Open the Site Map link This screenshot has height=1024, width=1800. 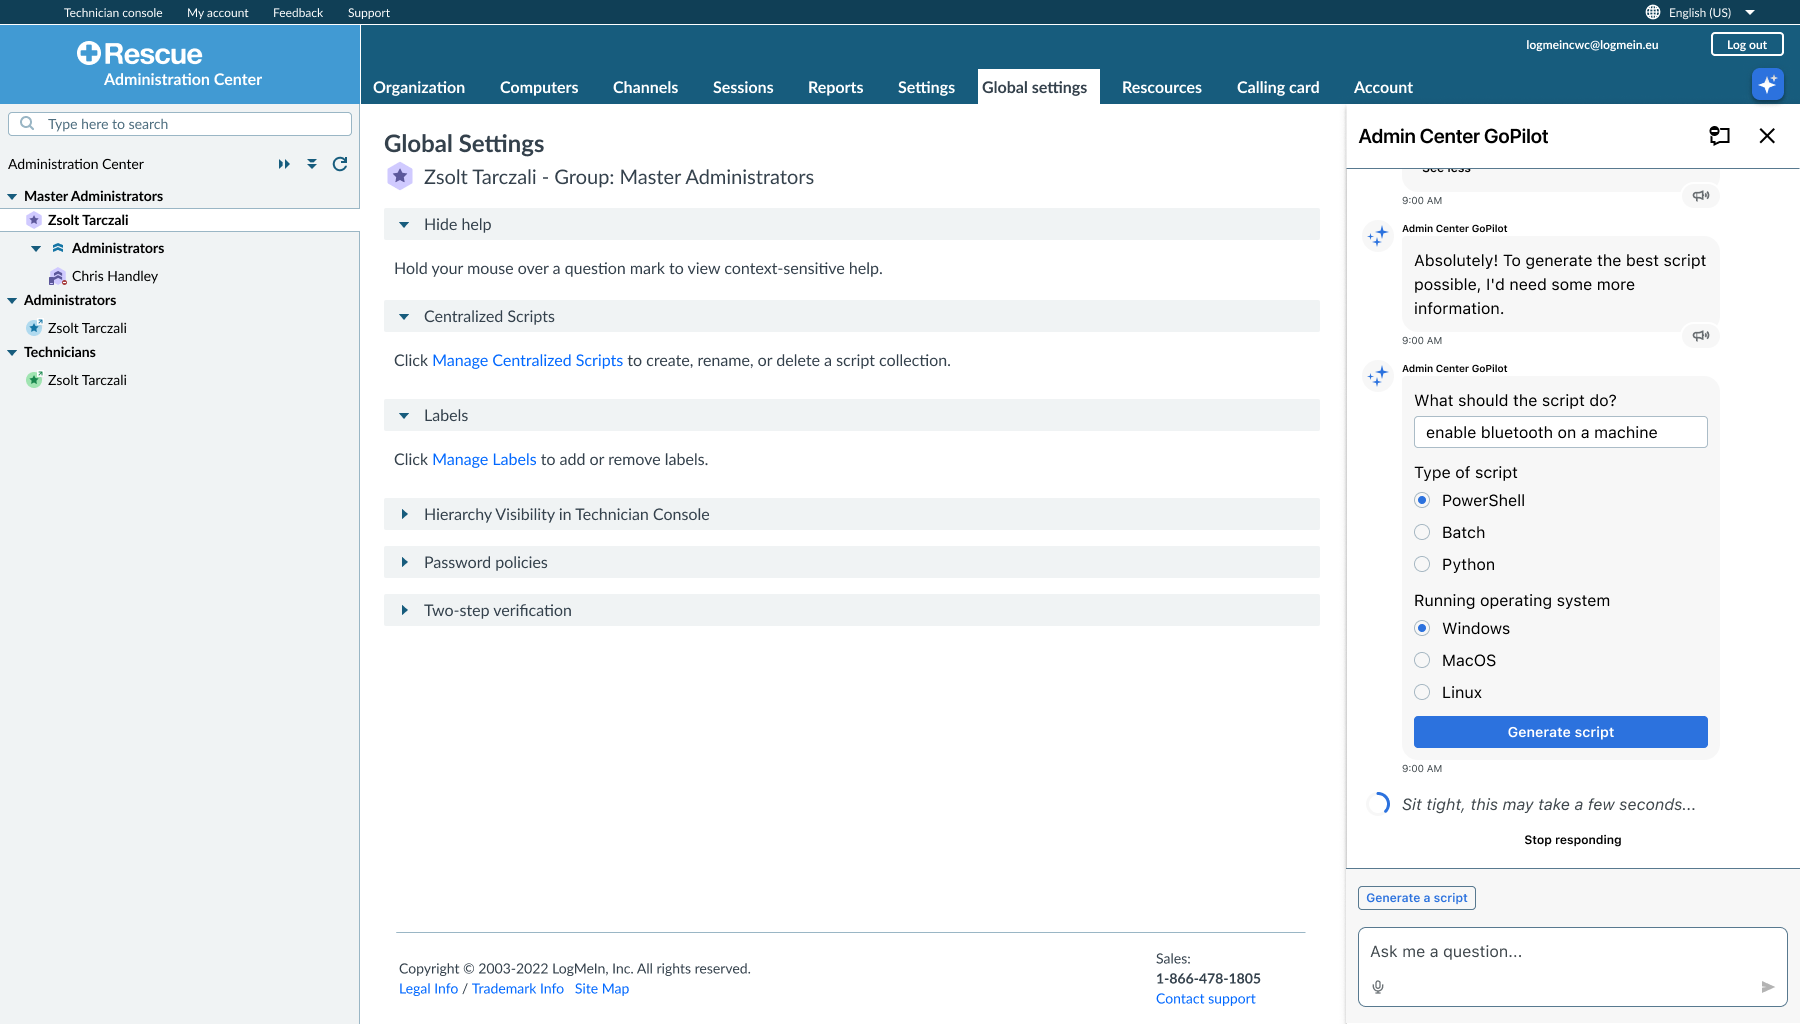click(602, 988)
